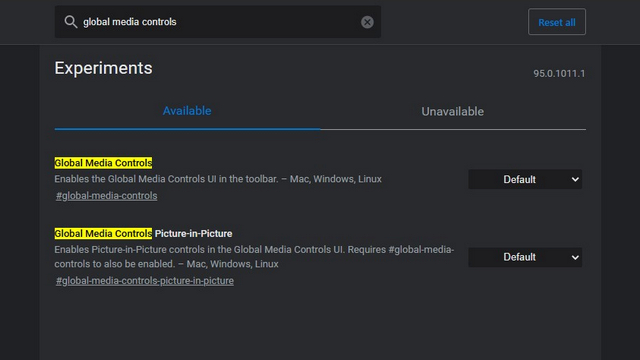Image resolution: width=640 pixels, height=360 pixels.
Task: Click the blue underline beneath Available tab
Action: tap(187, 129)
